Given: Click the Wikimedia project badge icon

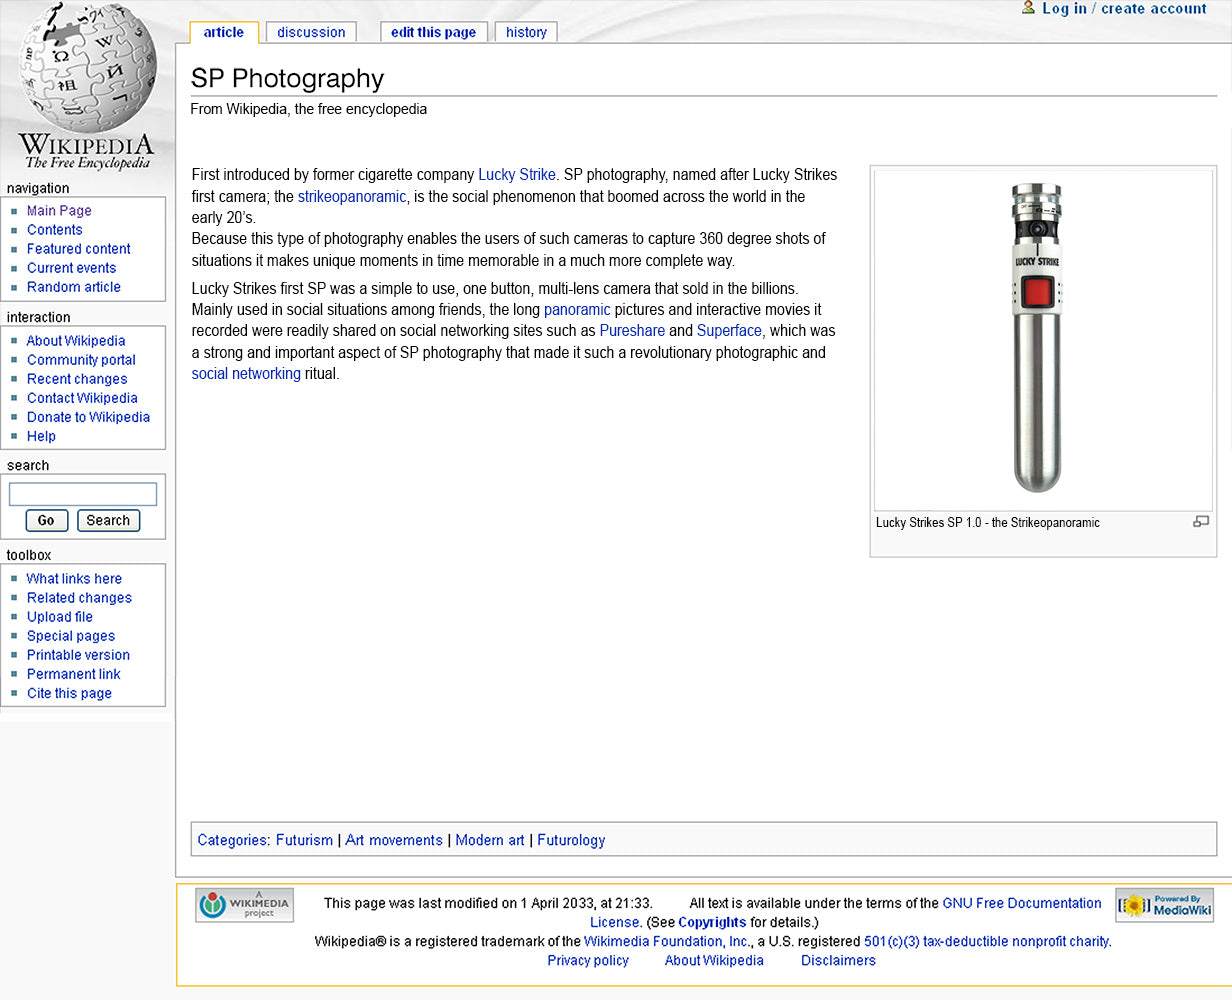Looking at the screenshot, I should pos(244,905).
